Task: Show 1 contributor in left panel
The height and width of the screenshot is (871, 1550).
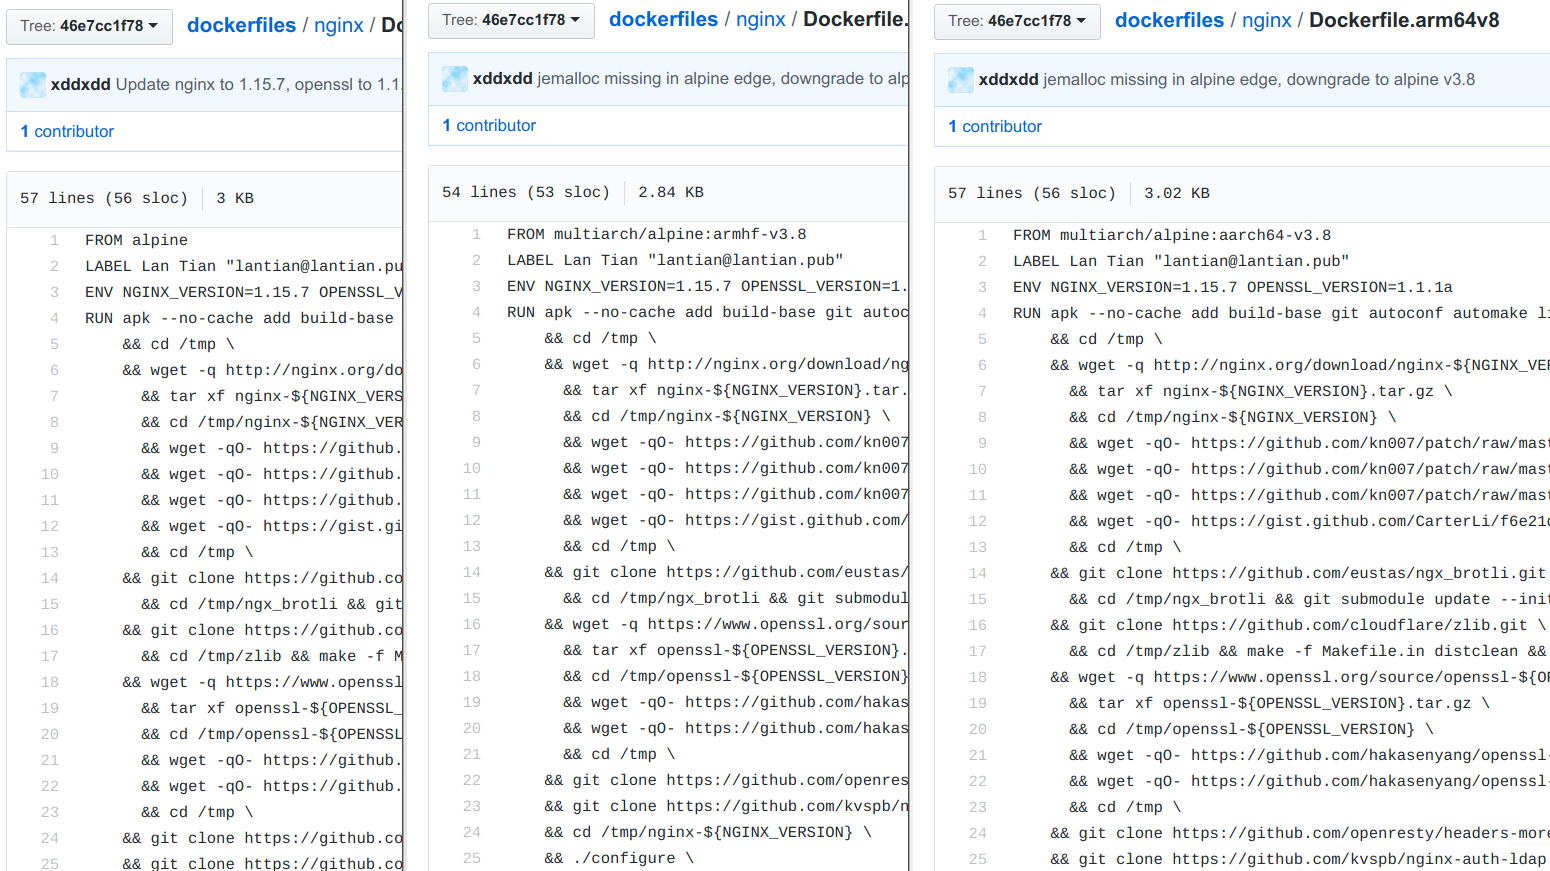Action: pyautogui.click(x=67, y=132)
